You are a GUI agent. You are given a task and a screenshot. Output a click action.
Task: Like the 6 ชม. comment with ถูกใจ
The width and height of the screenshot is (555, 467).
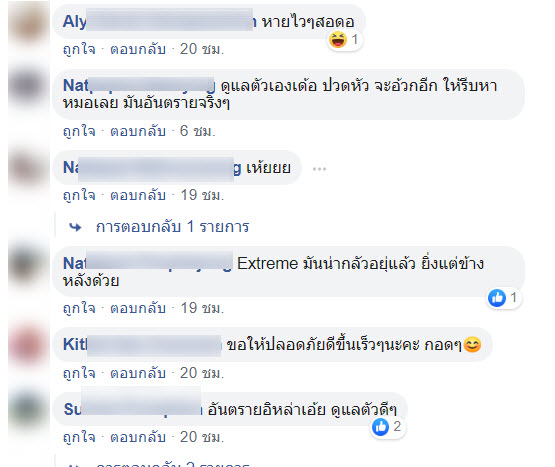pyautogui.click(x=79, y=131)
